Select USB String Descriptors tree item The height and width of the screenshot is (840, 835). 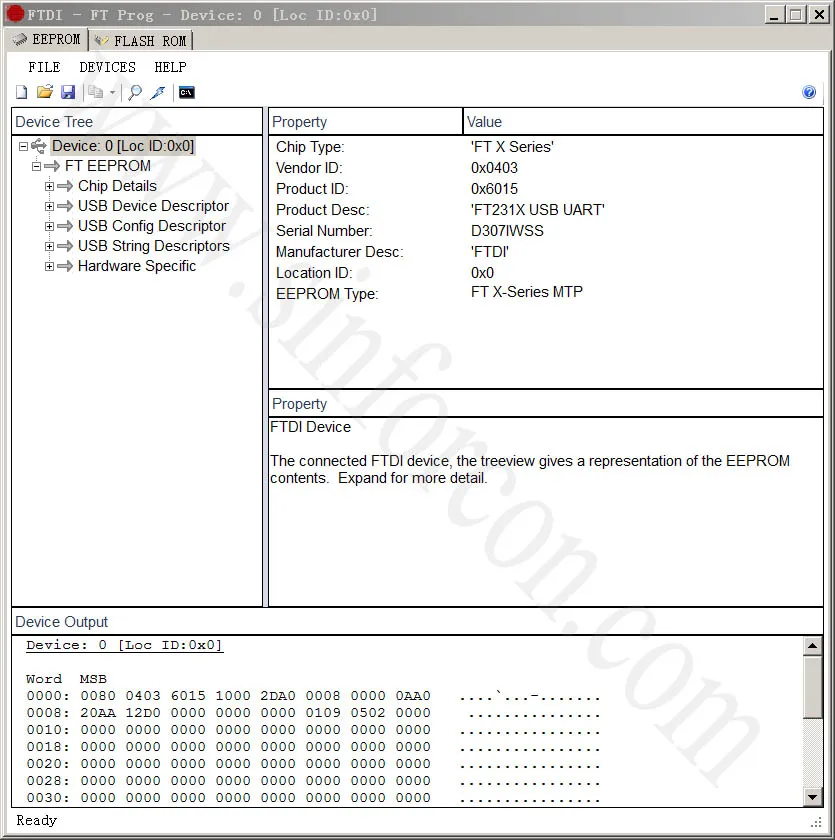coord(154,246)
